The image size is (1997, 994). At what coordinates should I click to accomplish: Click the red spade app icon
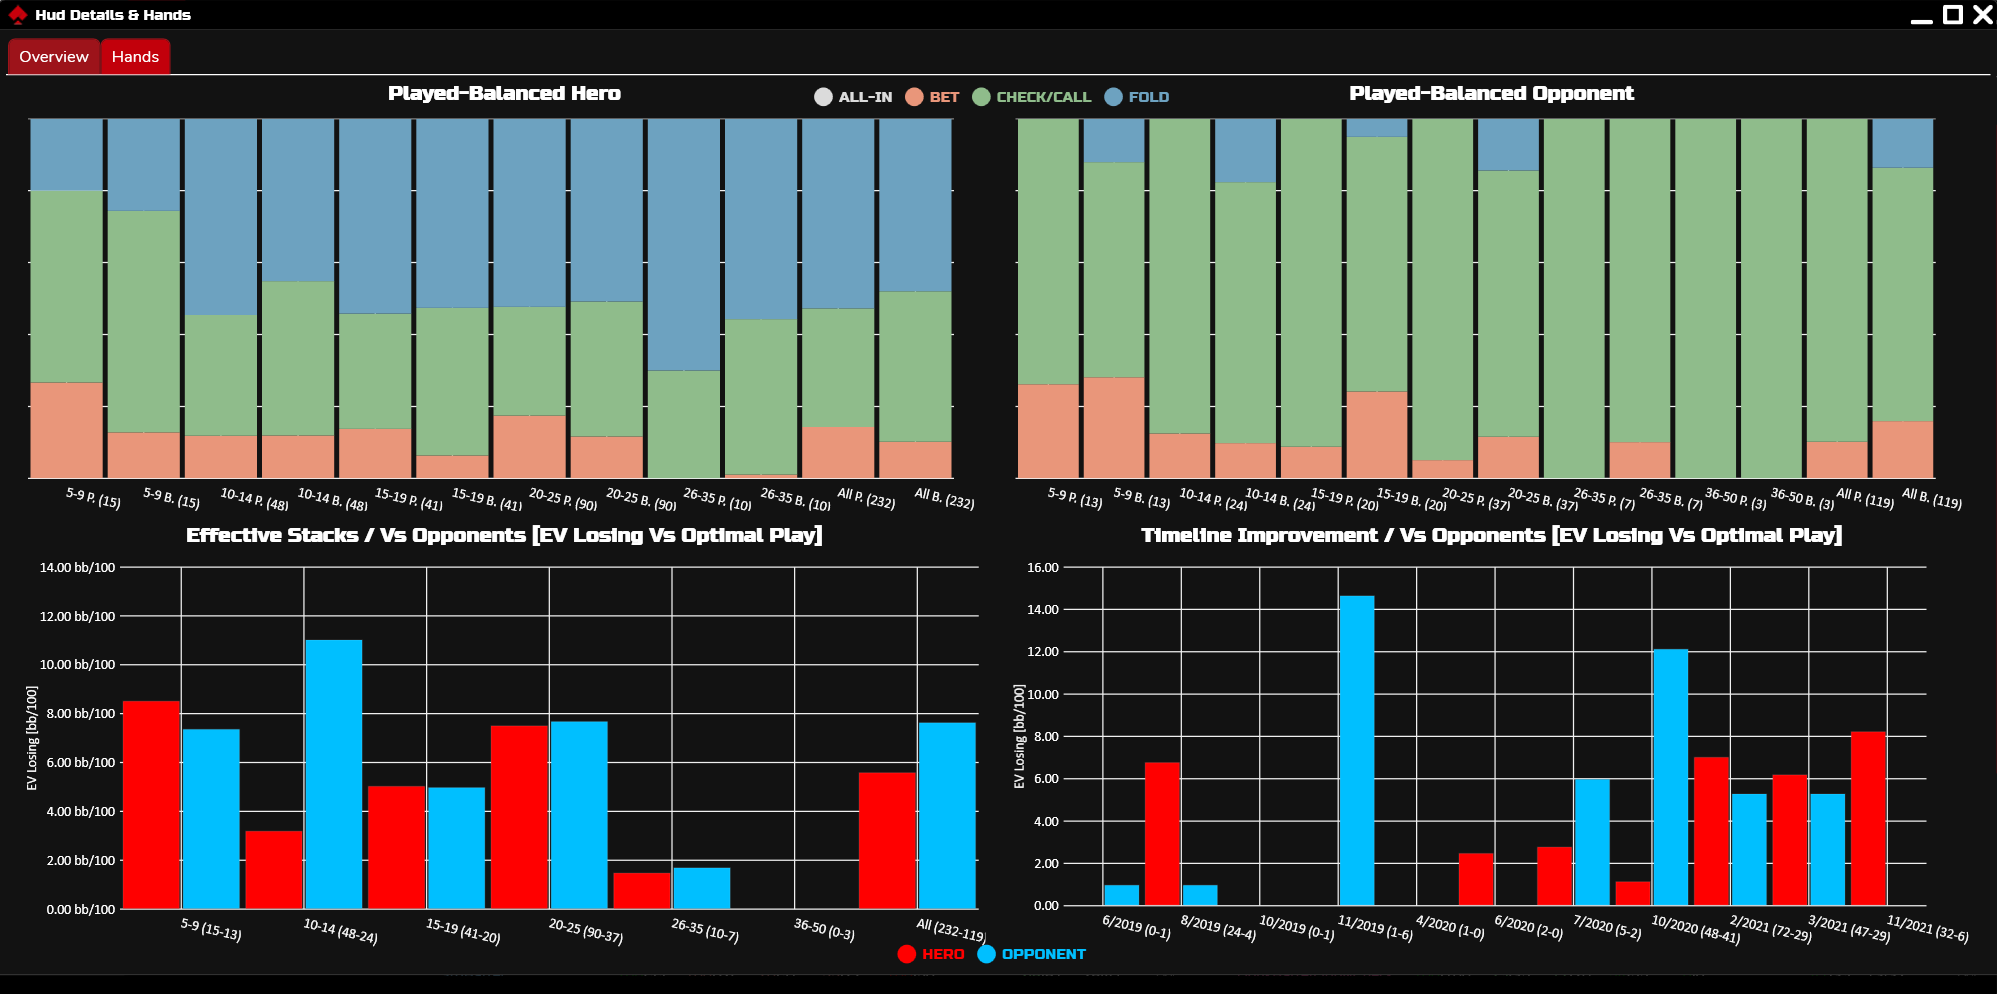point(17,15)
